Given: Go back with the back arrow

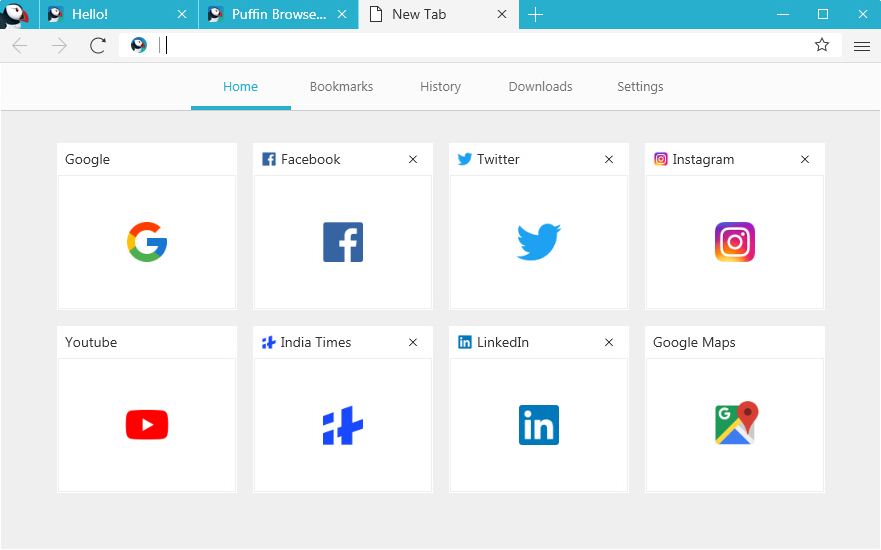Looking at the screenshot, I should point(20,46).
